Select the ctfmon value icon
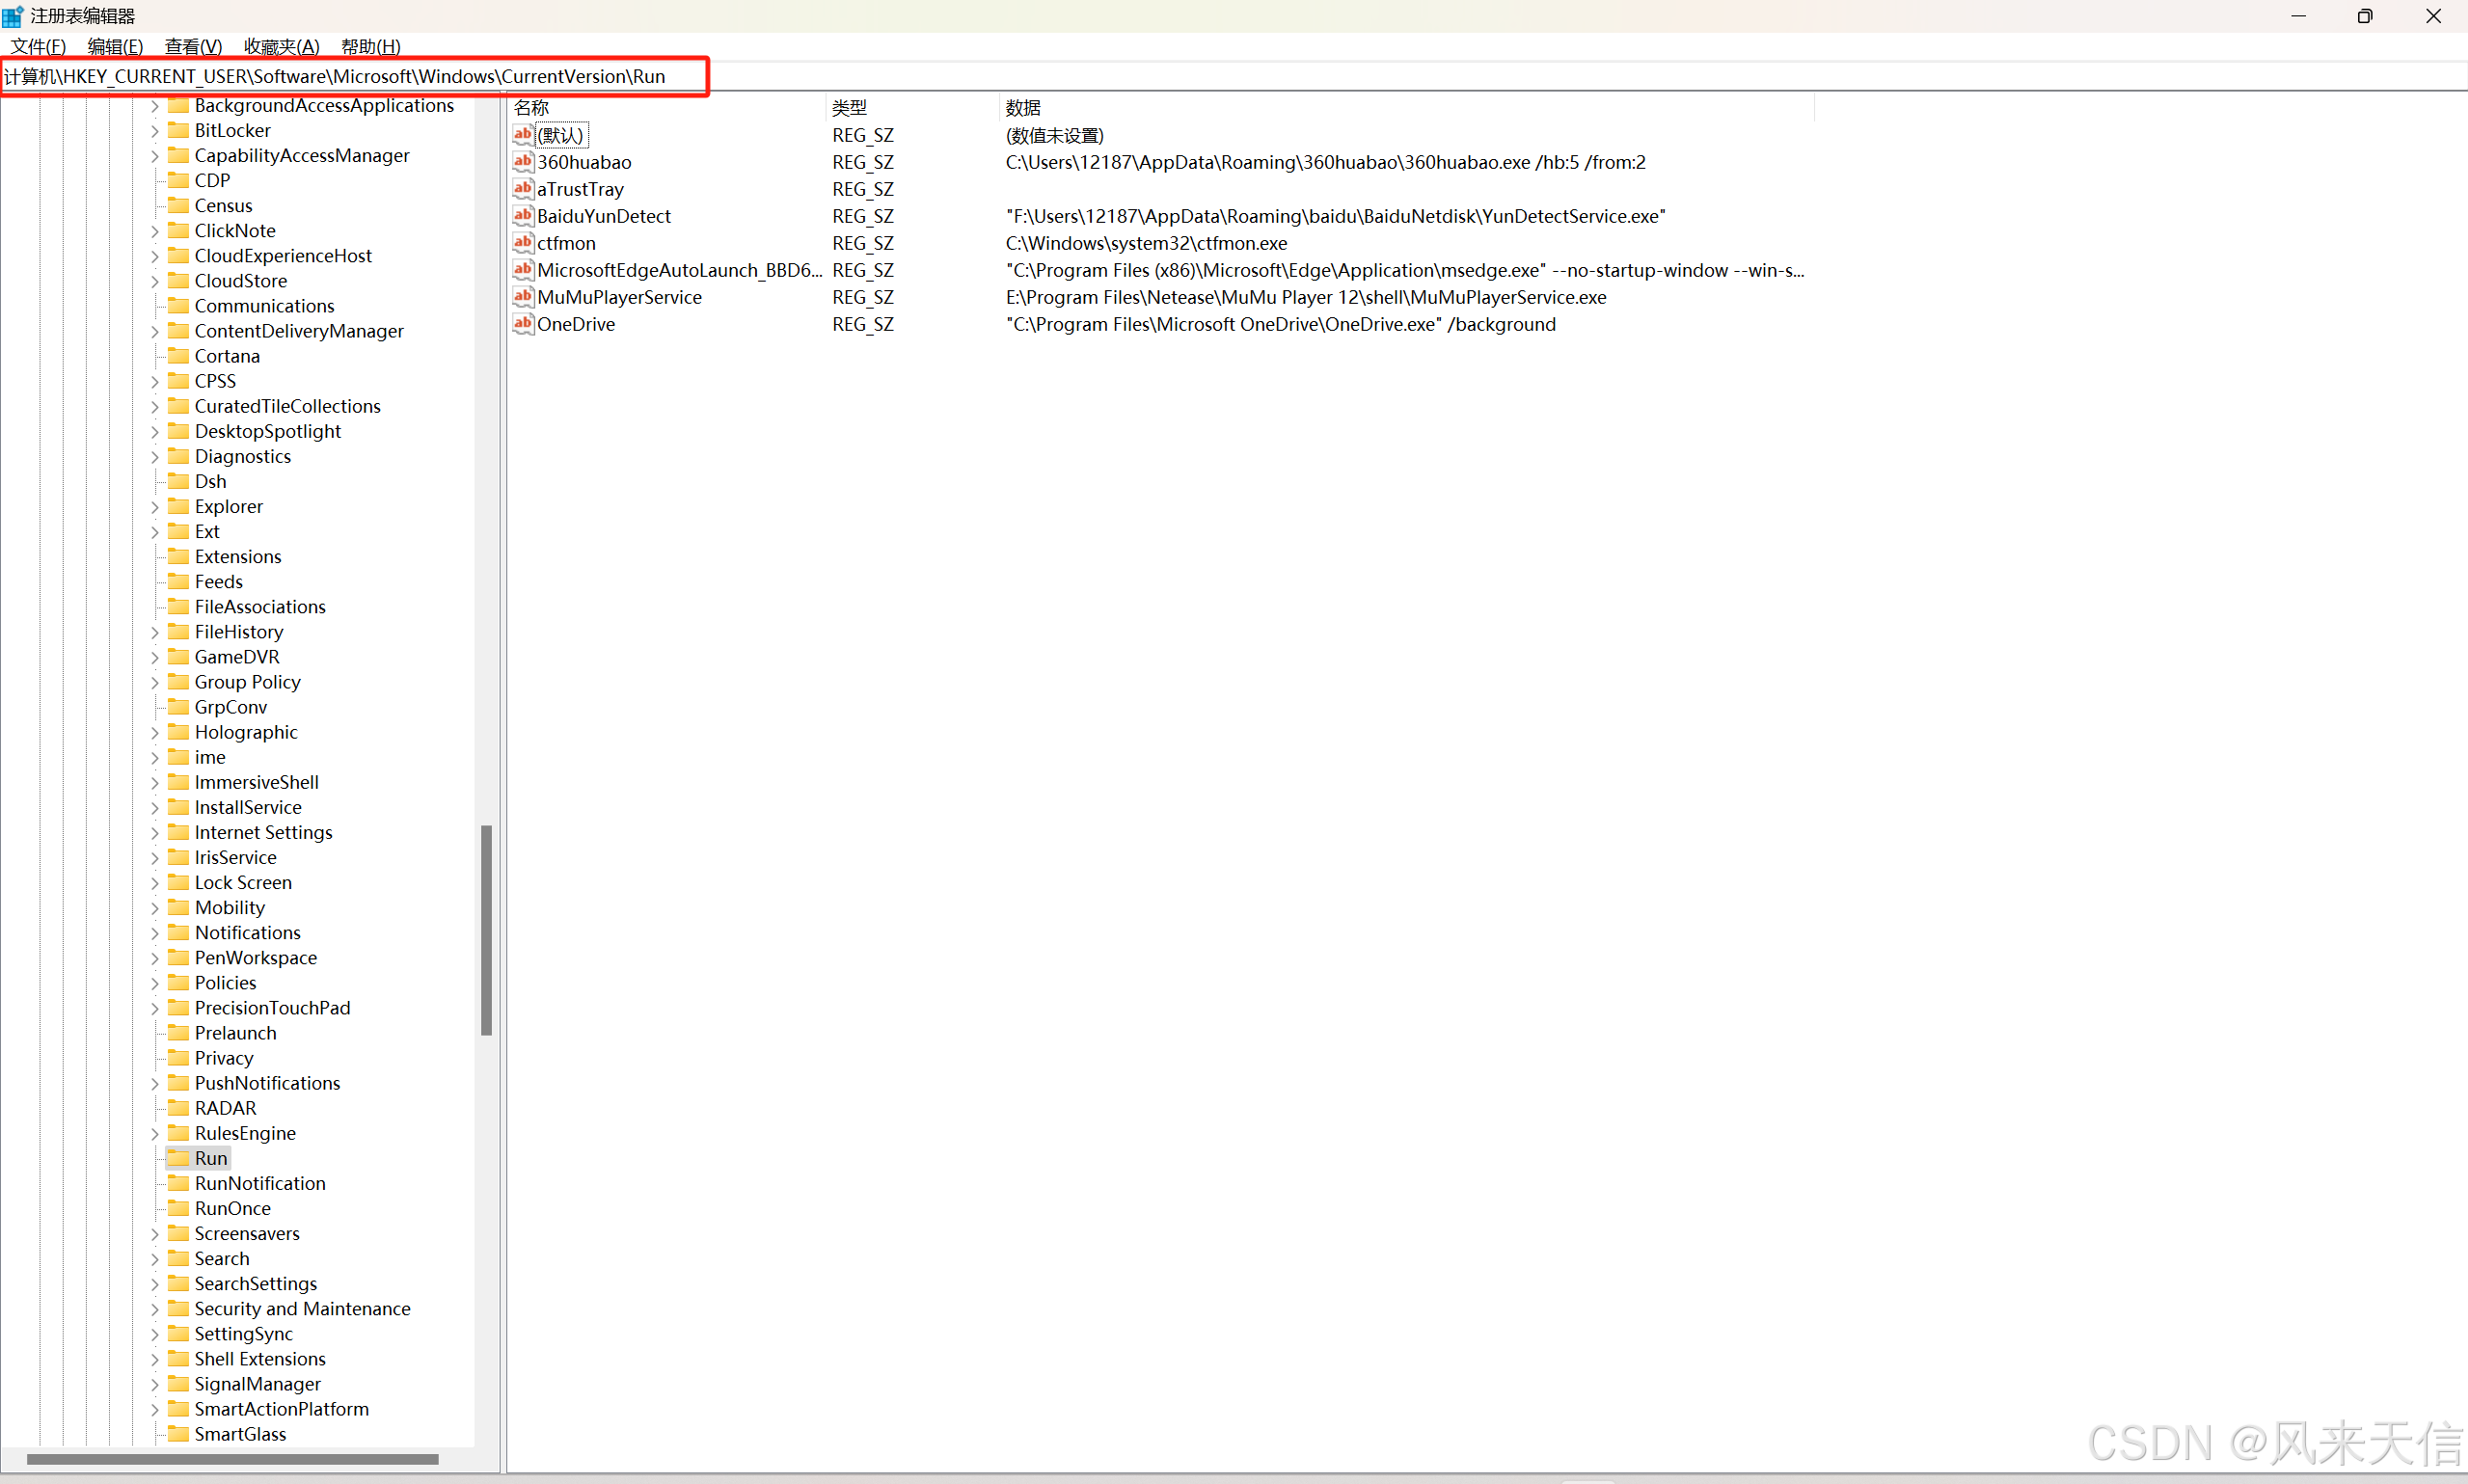 [x=522, y=243]
